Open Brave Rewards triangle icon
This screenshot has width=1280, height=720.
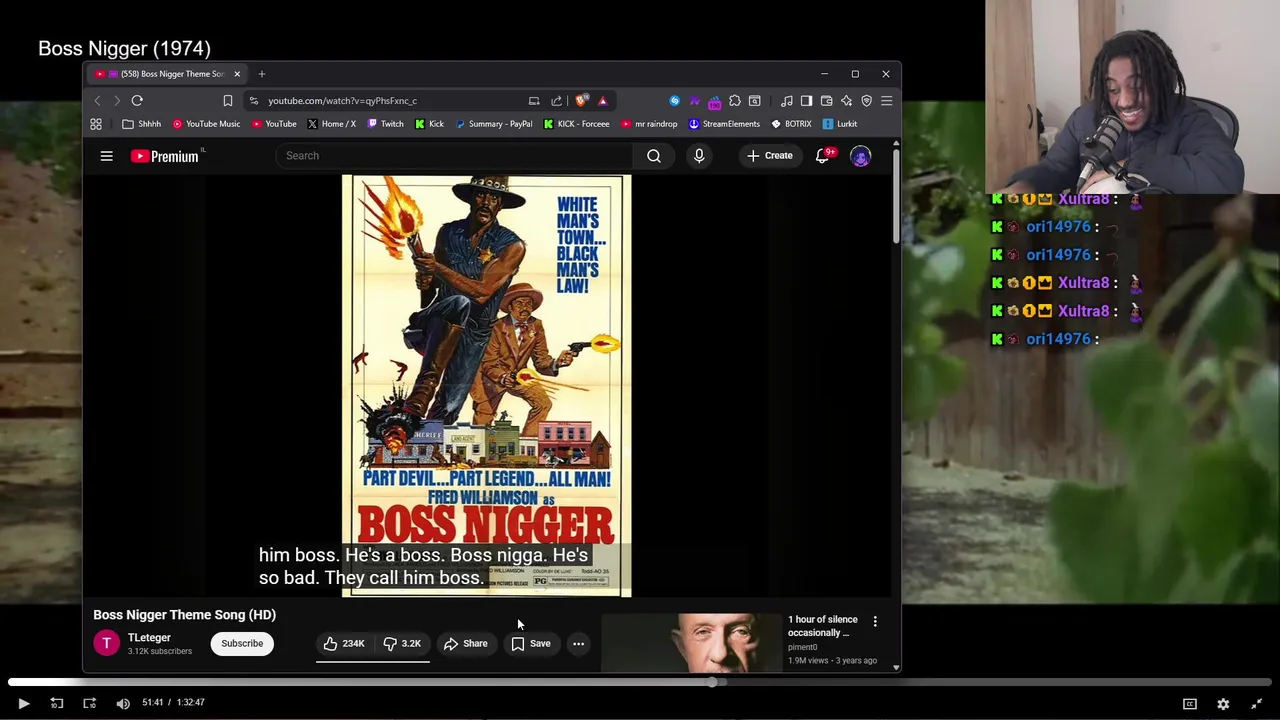(602, 101)
